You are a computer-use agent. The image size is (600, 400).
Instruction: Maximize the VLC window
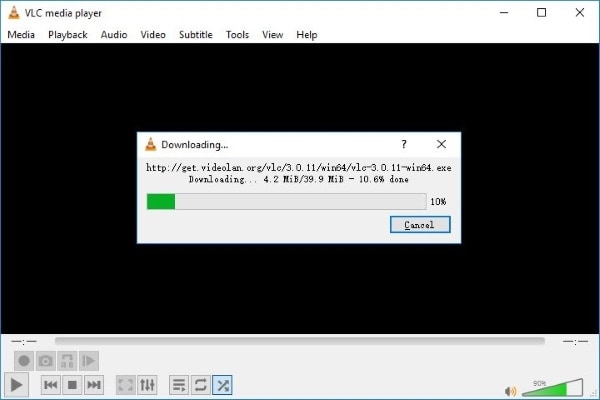541,13
